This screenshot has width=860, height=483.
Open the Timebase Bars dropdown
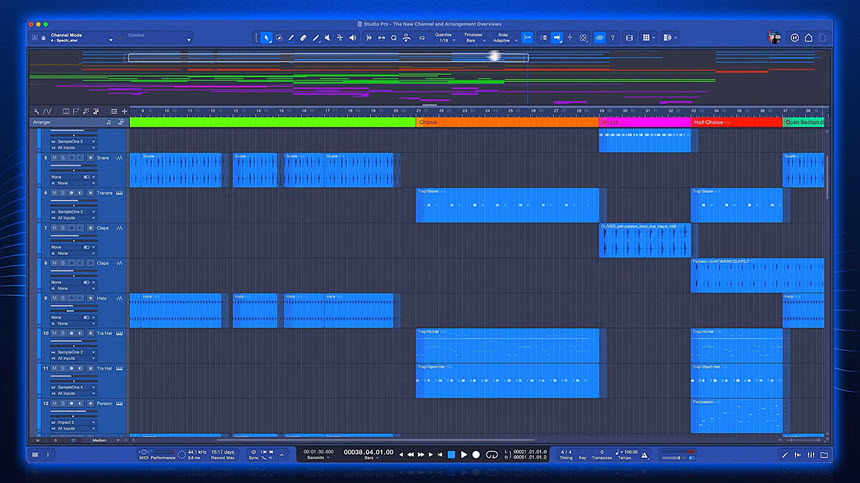tap(474, 38)
